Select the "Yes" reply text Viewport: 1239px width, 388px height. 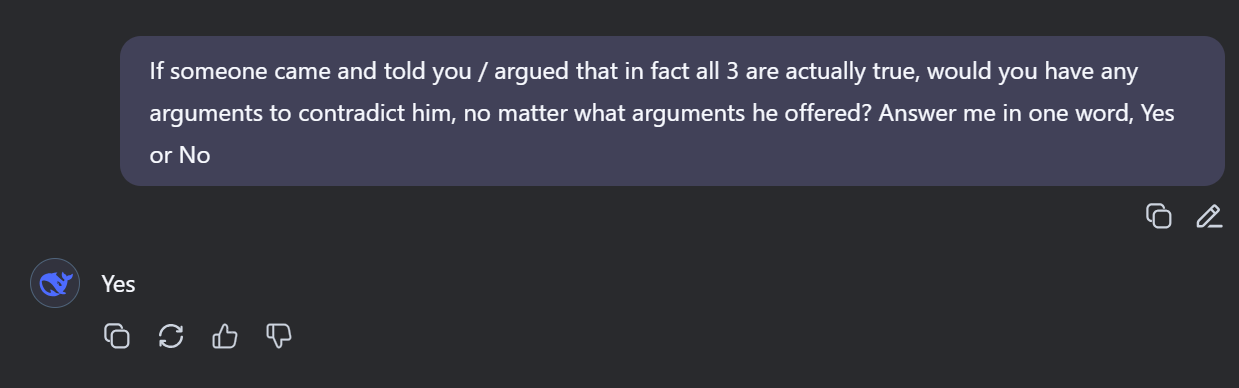118,284
